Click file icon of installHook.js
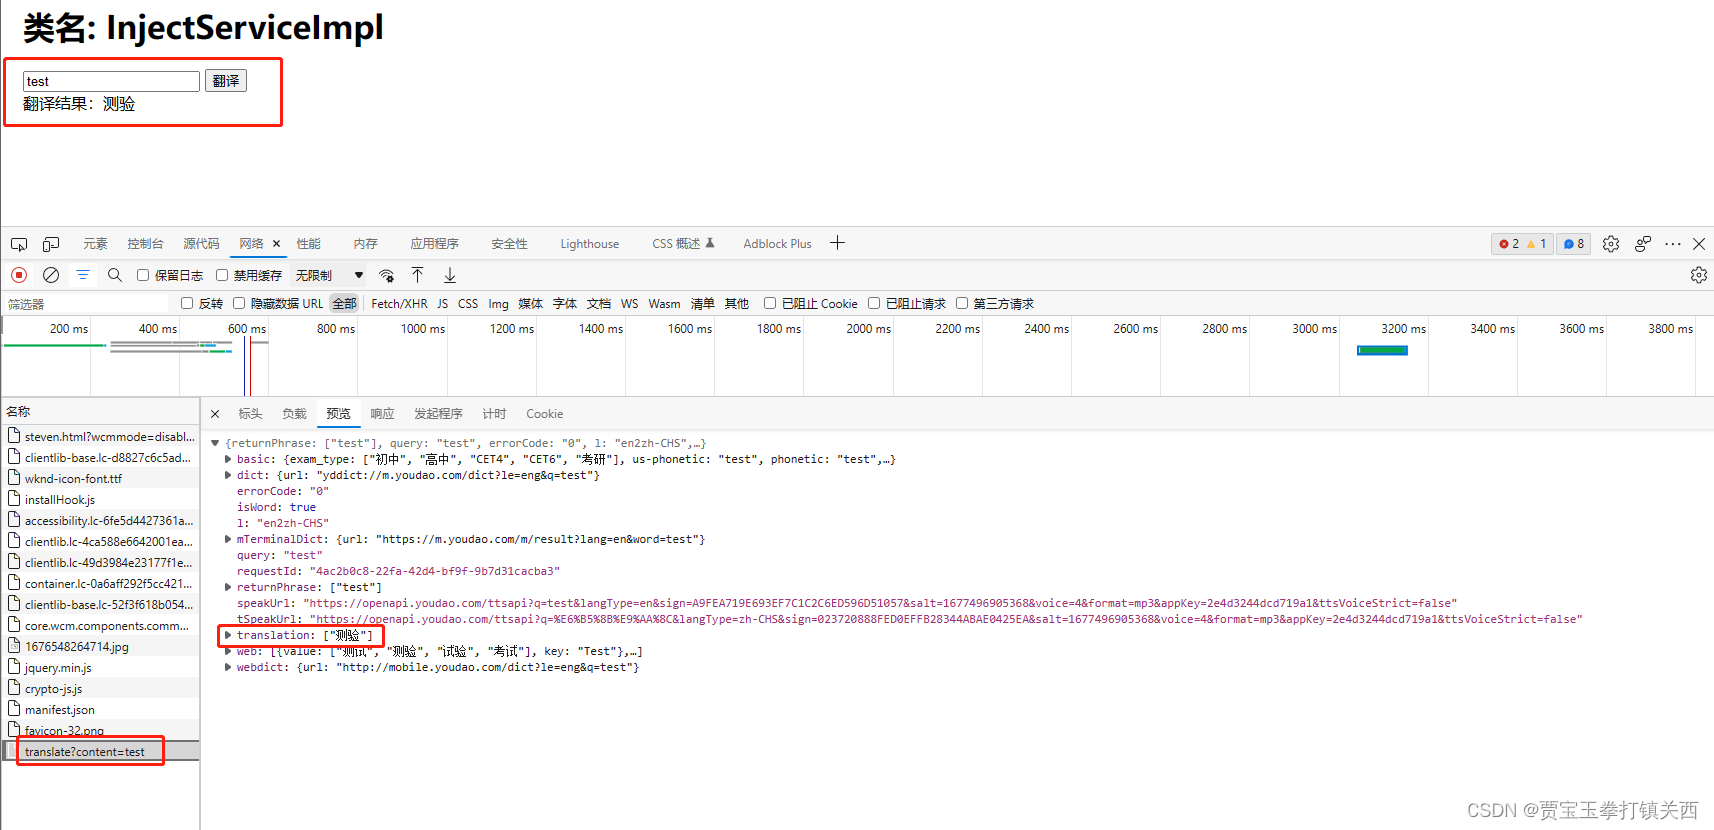 pyautogui.click(x=14, y=498)
